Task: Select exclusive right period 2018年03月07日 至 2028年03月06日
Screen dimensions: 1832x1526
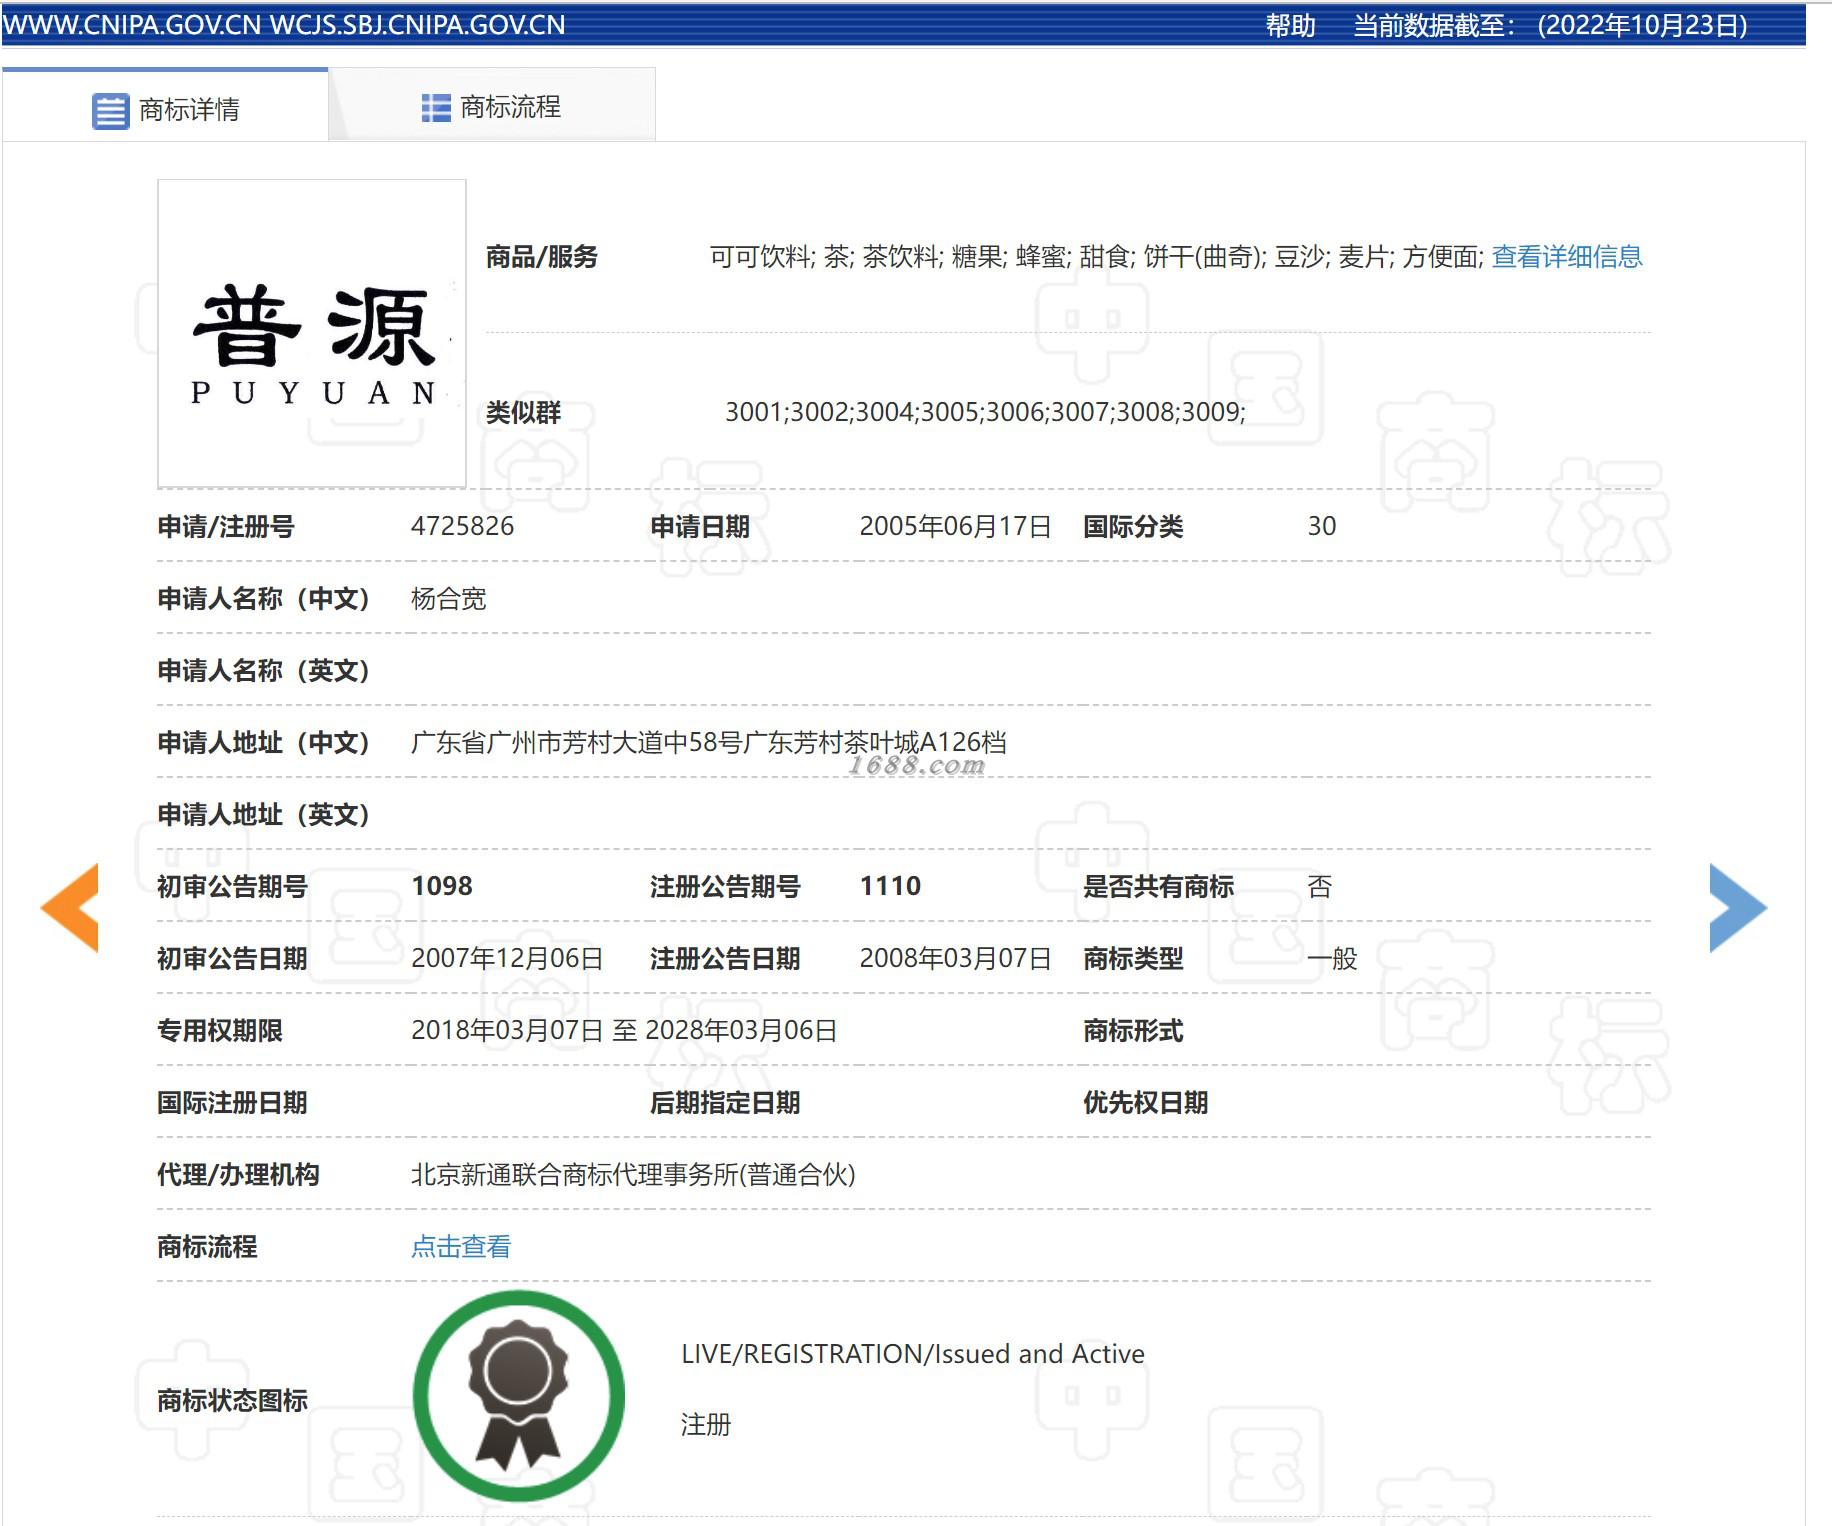Action: (624, 1030)
